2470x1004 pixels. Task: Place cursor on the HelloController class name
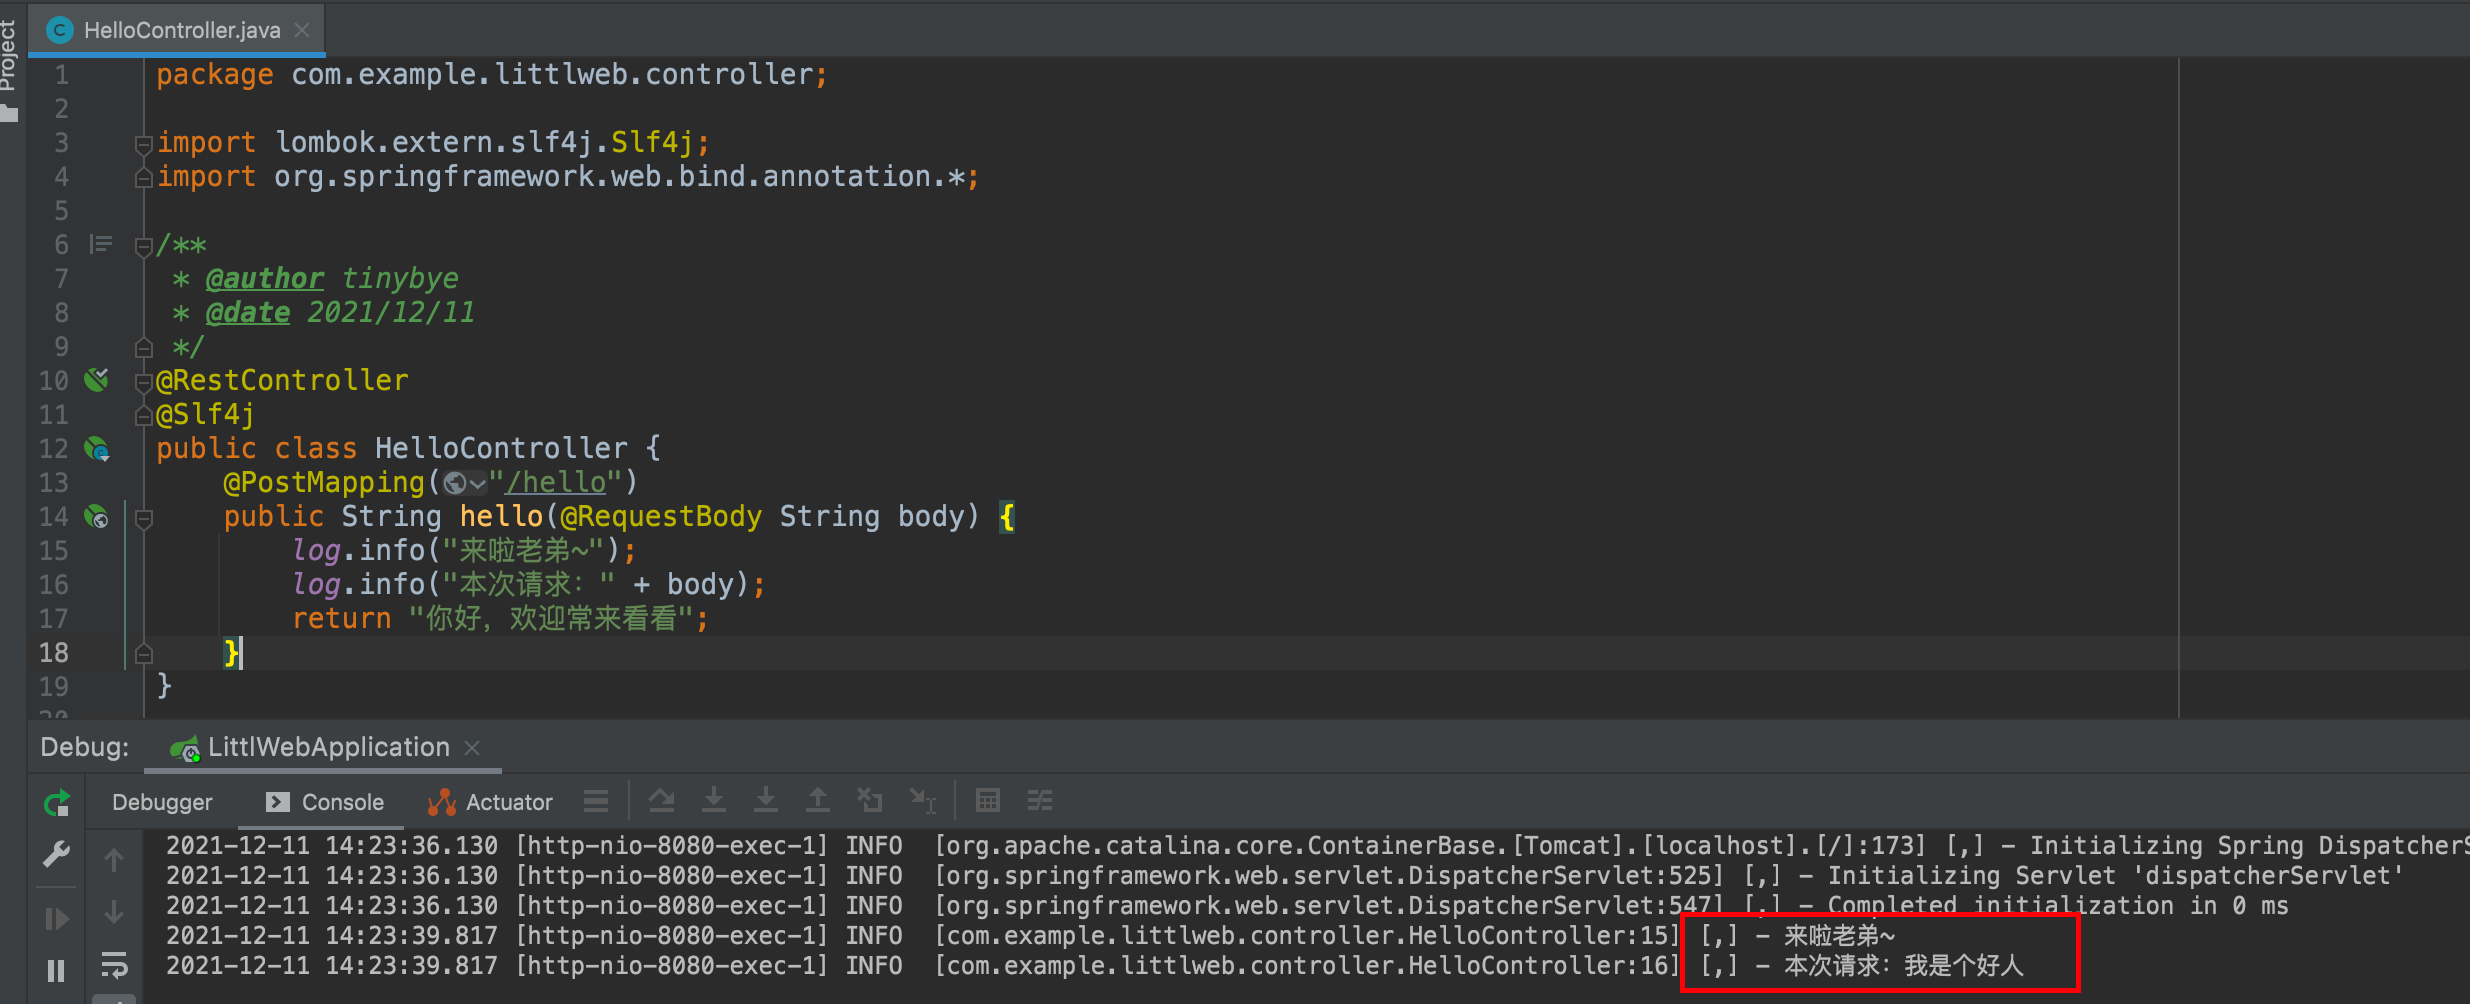(501, 448)
